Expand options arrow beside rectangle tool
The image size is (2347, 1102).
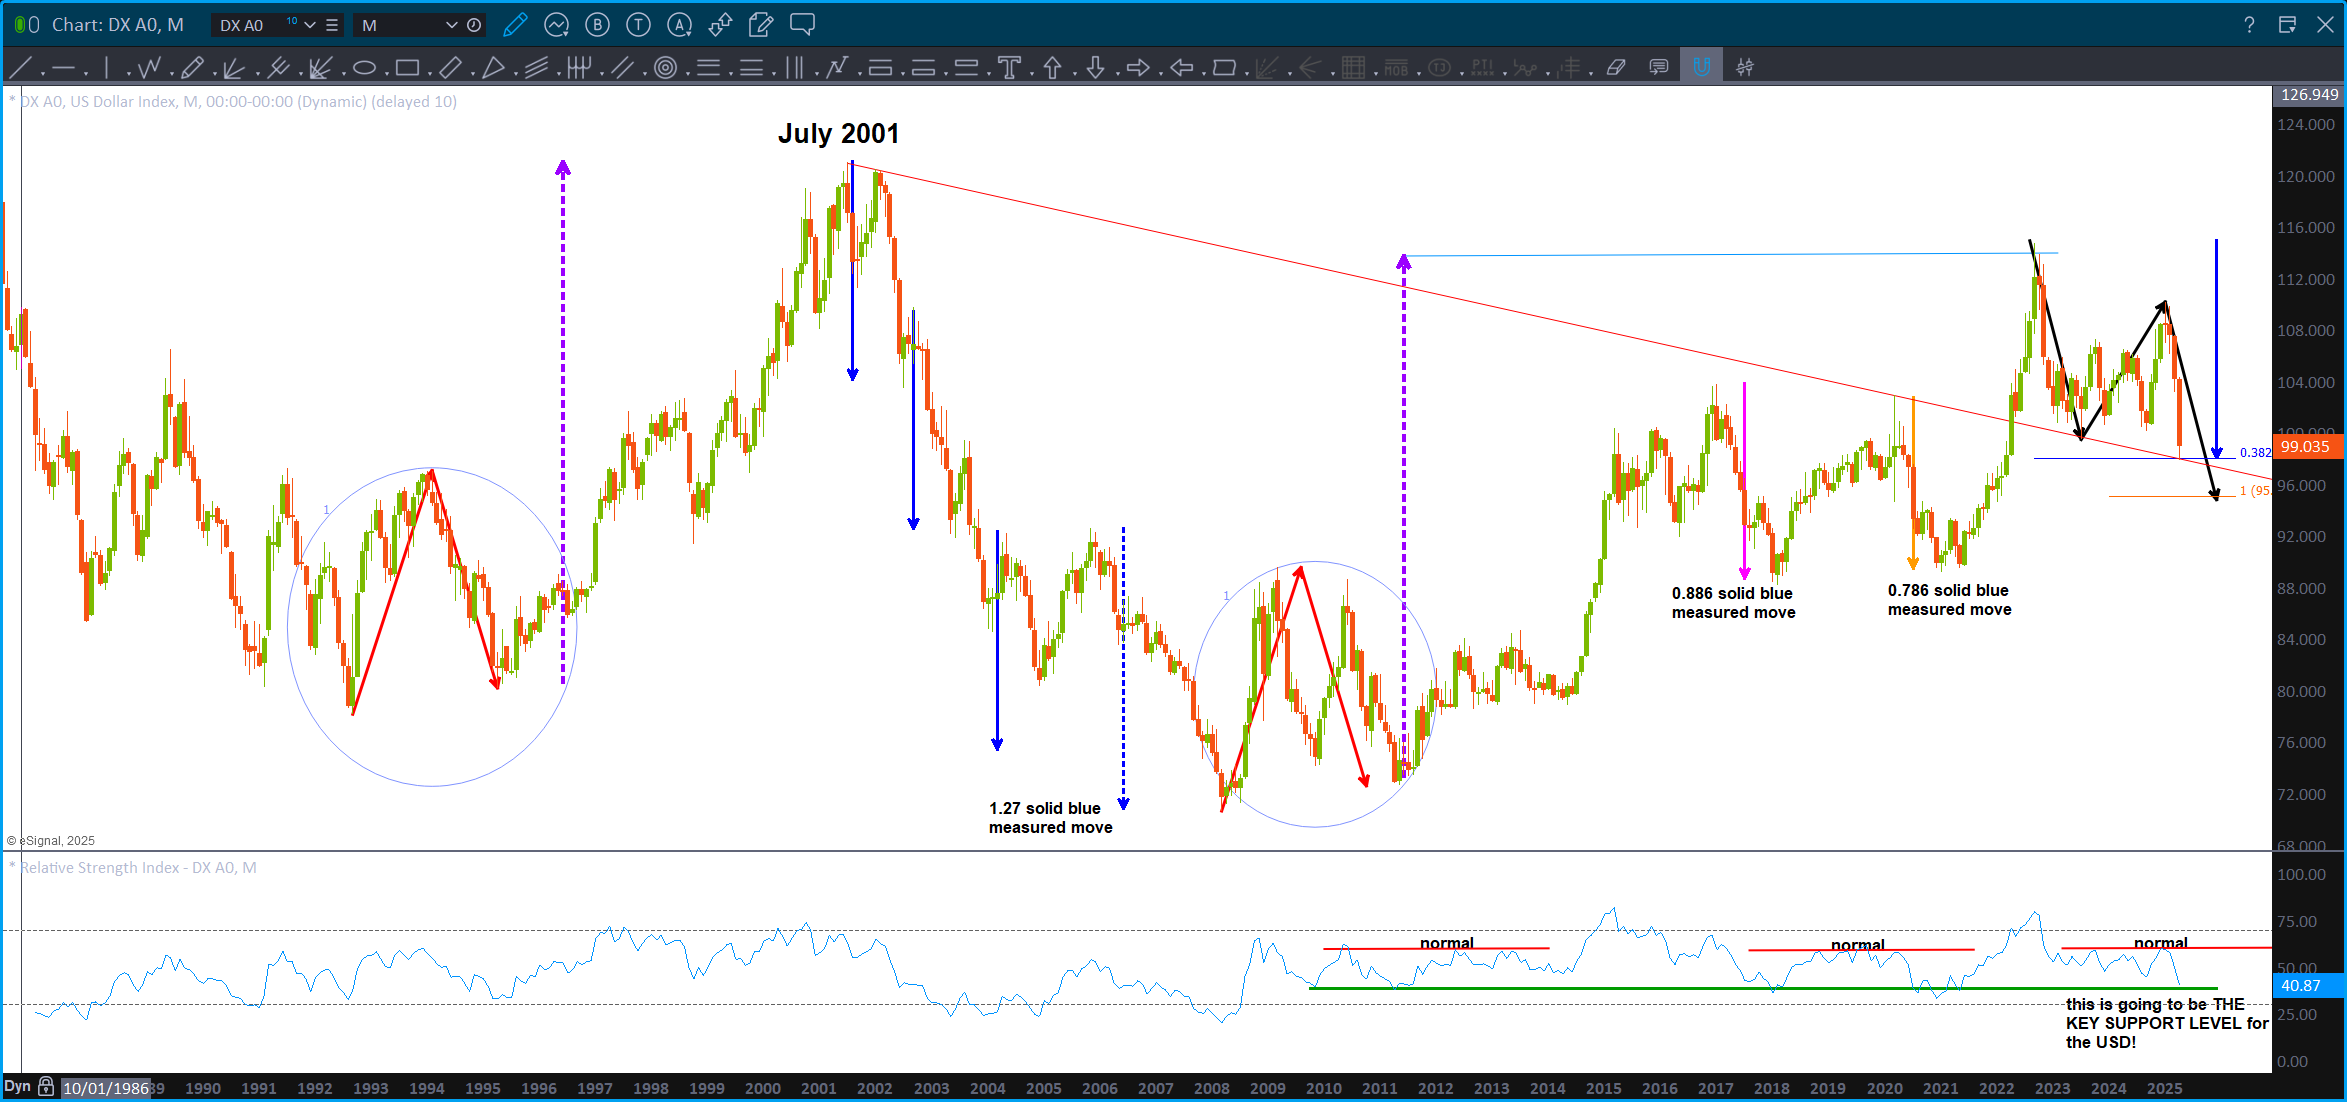429,73
